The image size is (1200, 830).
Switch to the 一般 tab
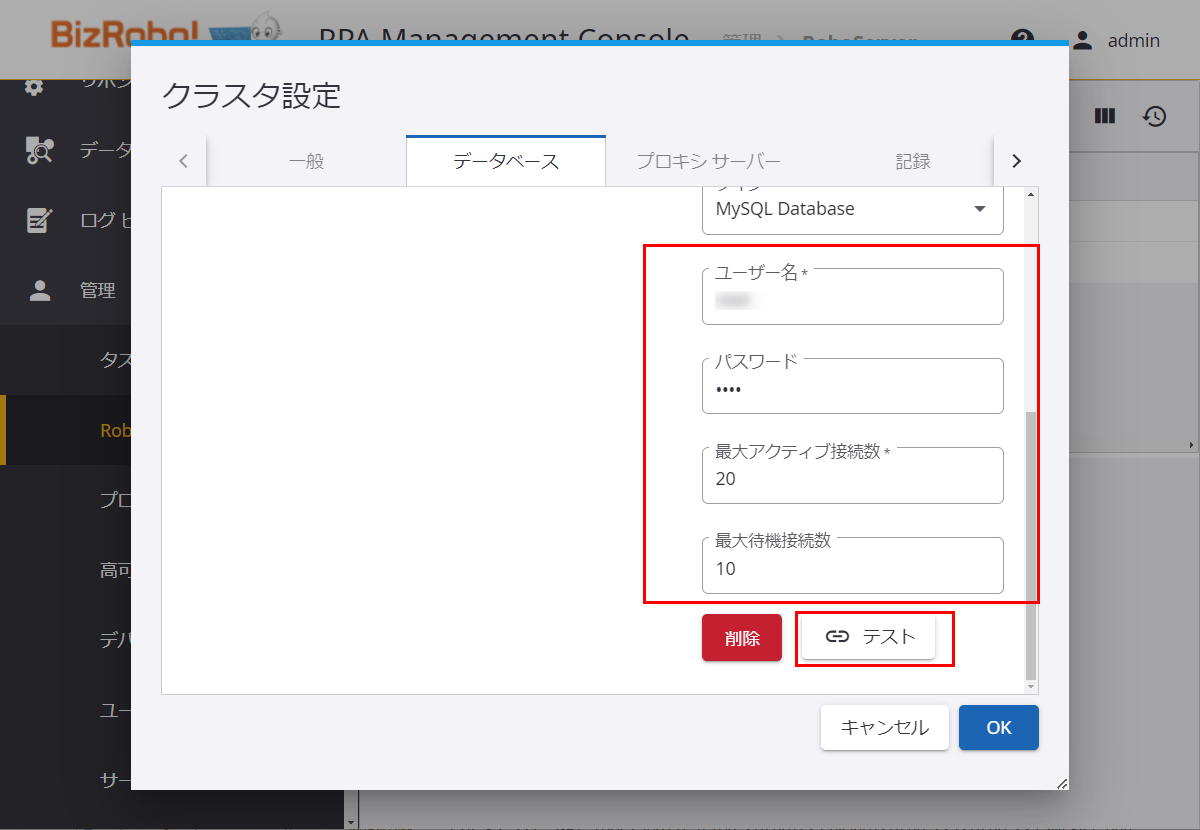point(306,161)
